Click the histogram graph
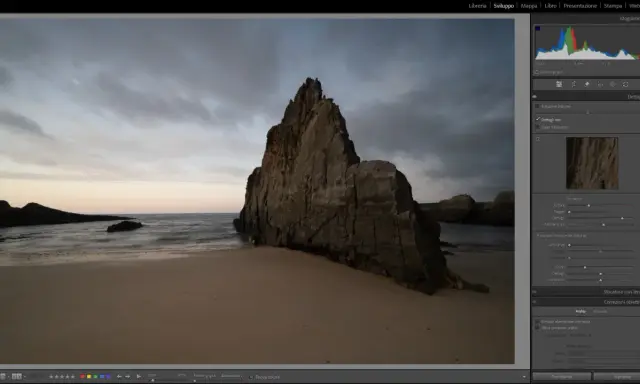The height and width of the screenshot is (384, 640). coord(587,43)
